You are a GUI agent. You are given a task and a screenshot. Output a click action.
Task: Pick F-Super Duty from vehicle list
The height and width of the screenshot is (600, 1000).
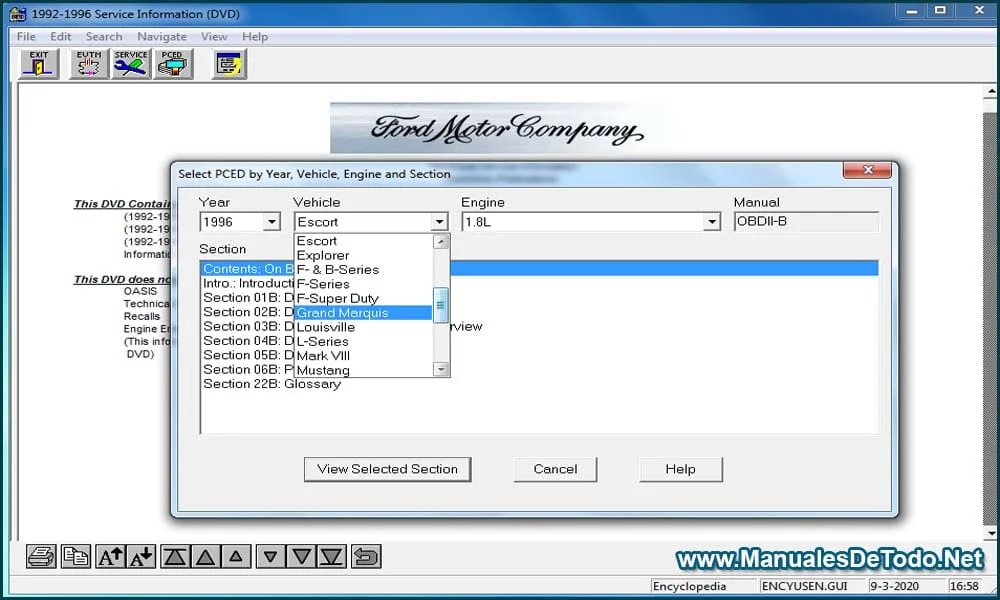pos(363,298)
